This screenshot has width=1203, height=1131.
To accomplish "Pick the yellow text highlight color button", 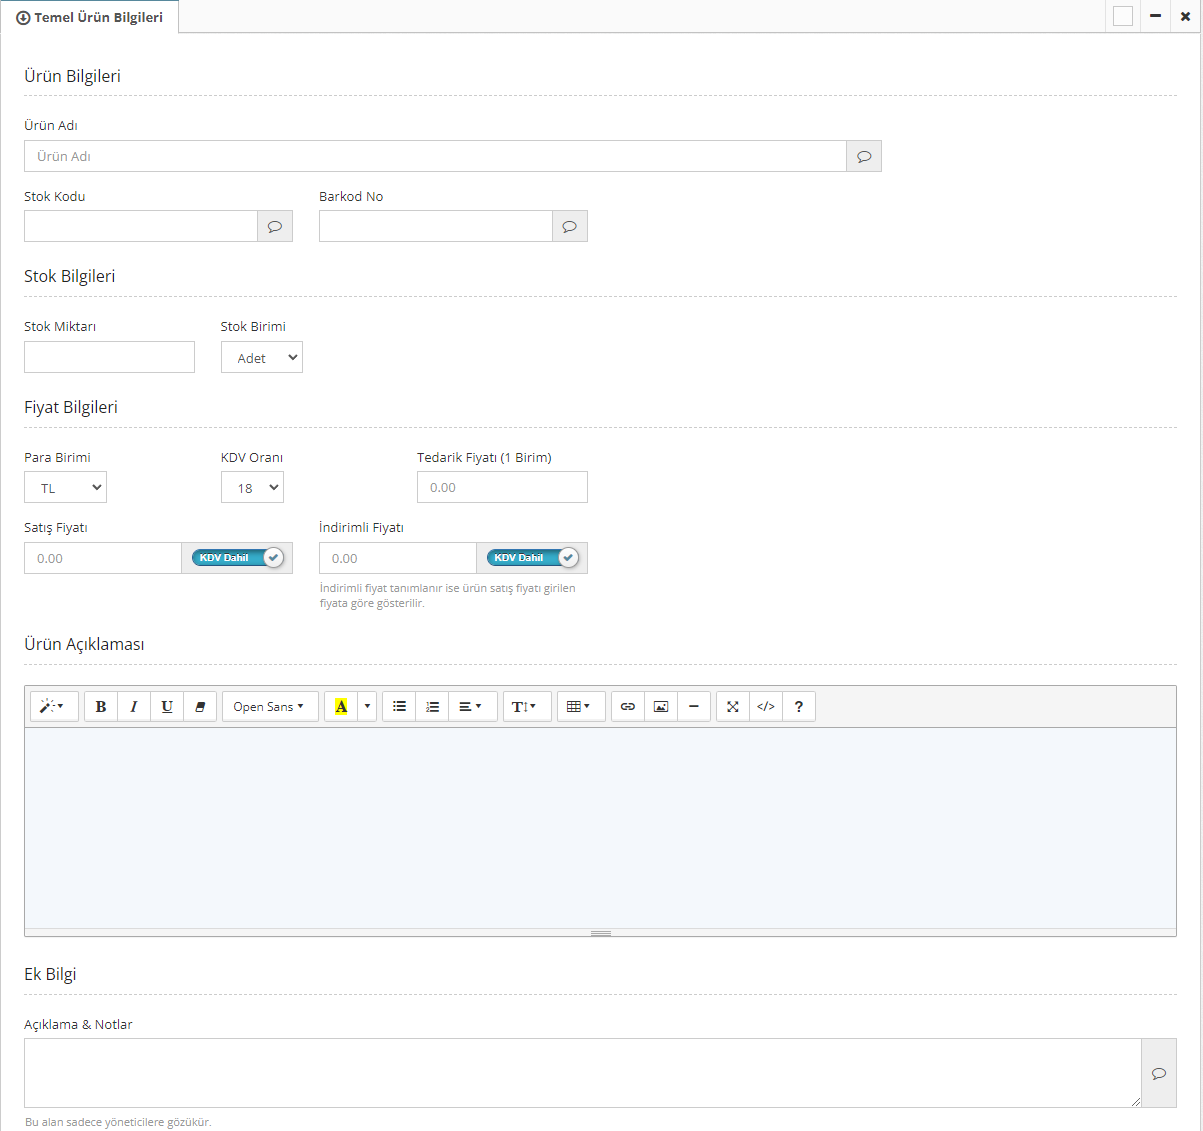I will [341, 707].
